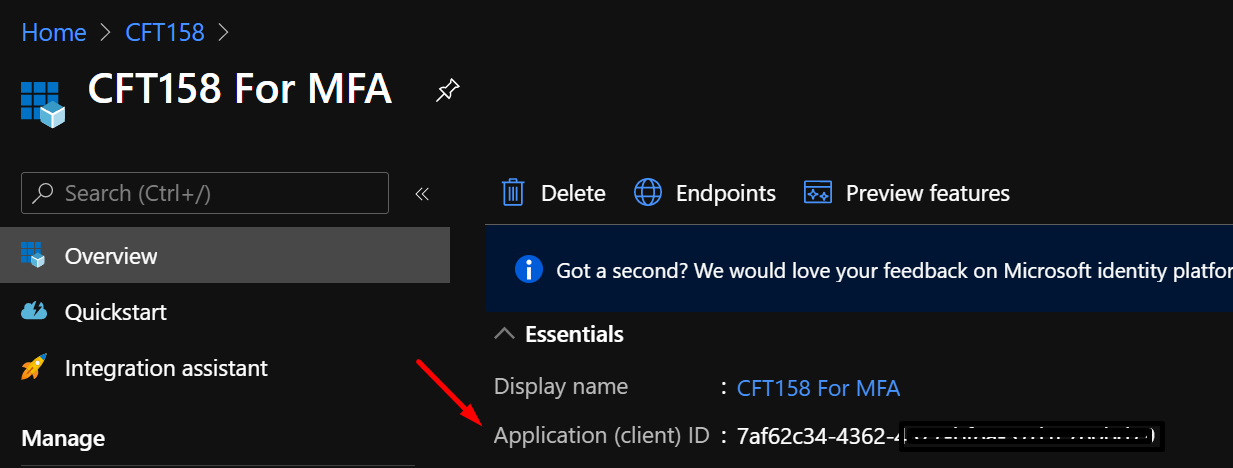The height and width of the screenshot is (468, 1233).
Task: Click the Quickstart cloud icon
Action: click(34, 312)
